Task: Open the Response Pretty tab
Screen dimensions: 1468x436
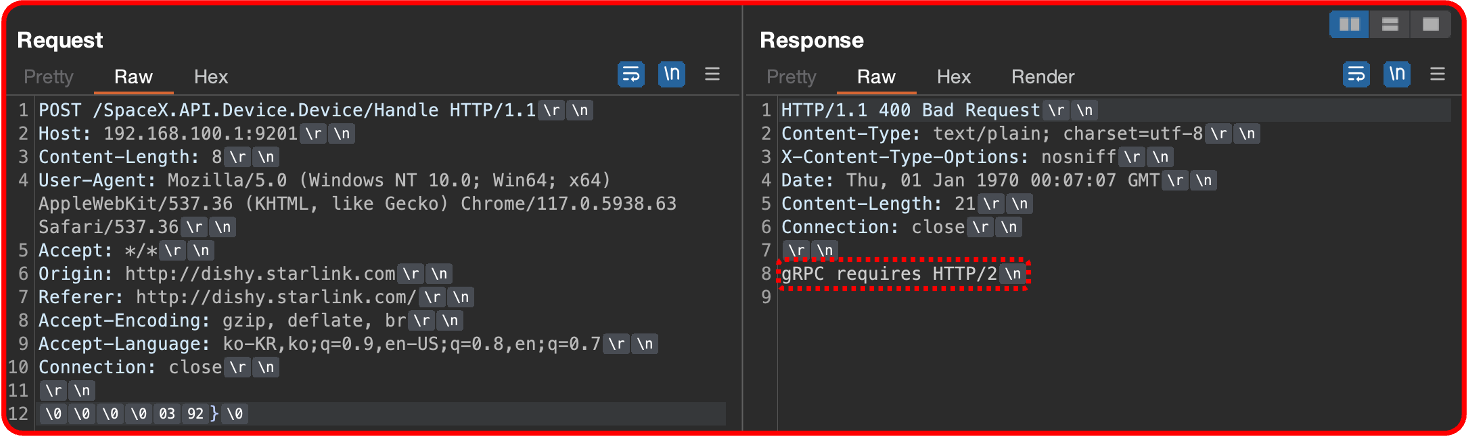Action: 791,77
